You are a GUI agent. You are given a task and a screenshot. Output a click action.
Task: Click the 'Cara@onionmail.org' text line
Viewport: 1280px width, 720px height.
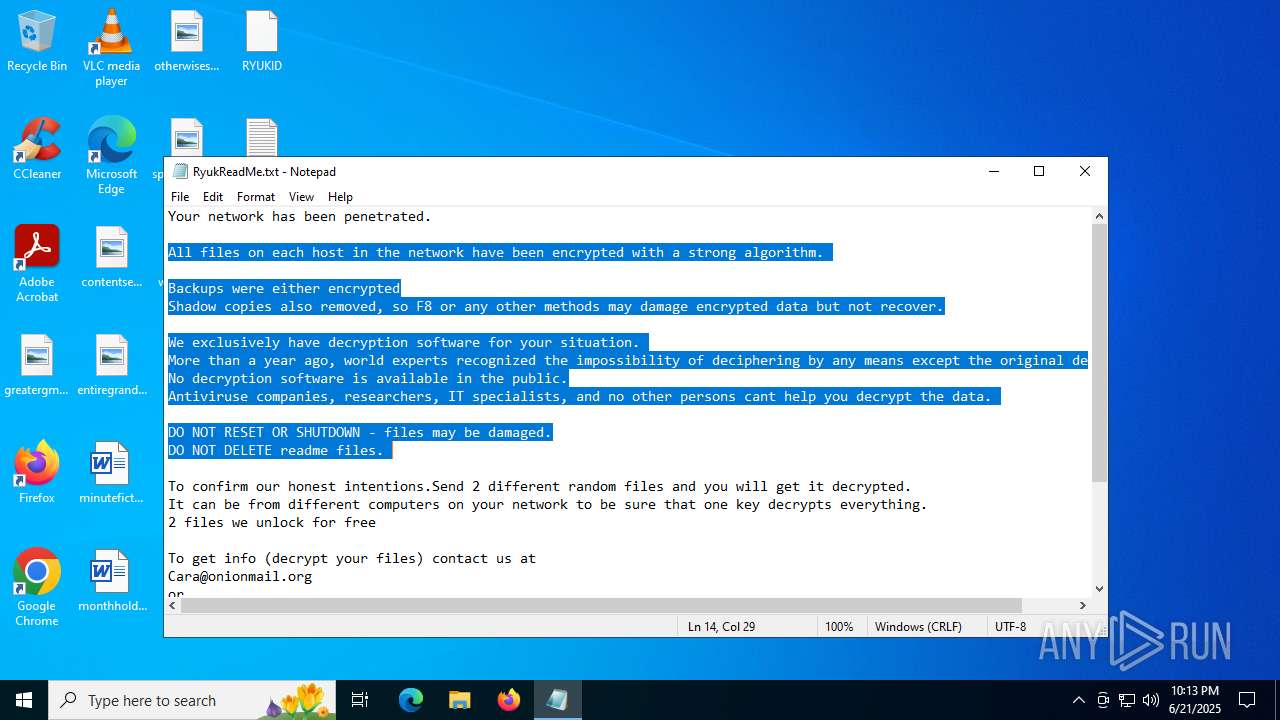240,576
